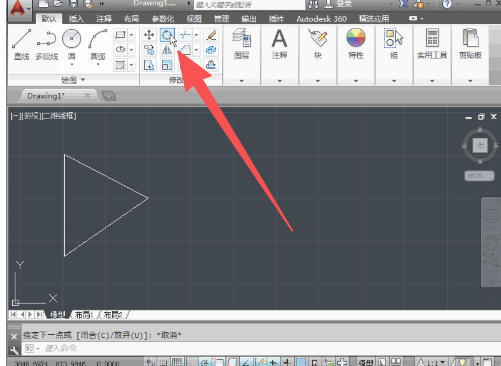Switch to the Autodesk 360 ribbon tab
The width and height of the screenshot is (501, 366).
(322, 19)
